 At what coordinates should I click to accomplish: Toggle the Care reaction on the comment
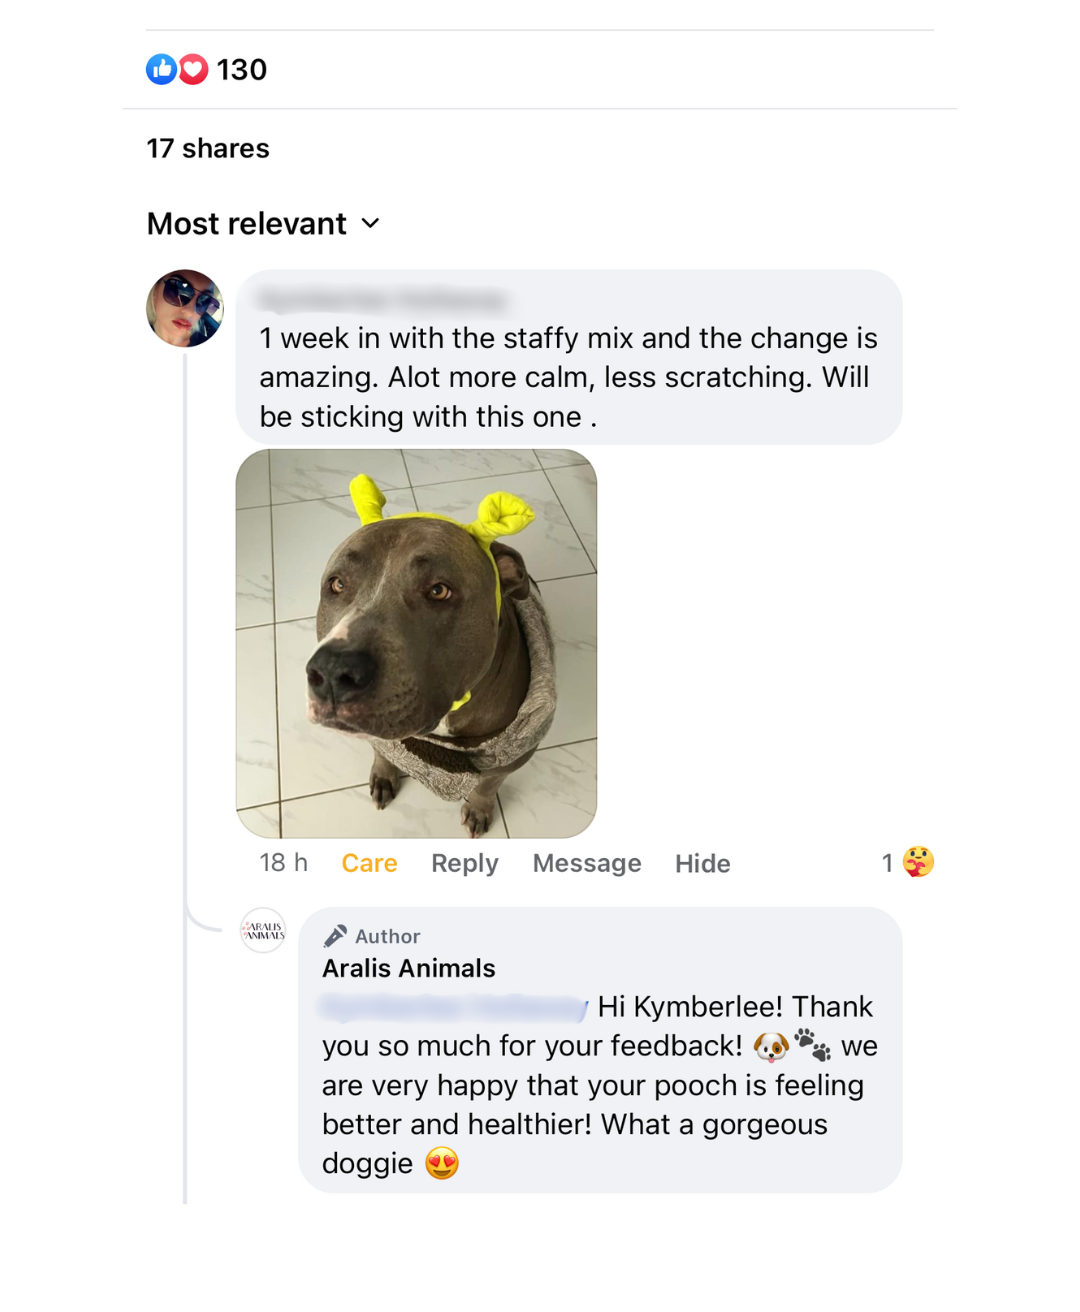369,863
